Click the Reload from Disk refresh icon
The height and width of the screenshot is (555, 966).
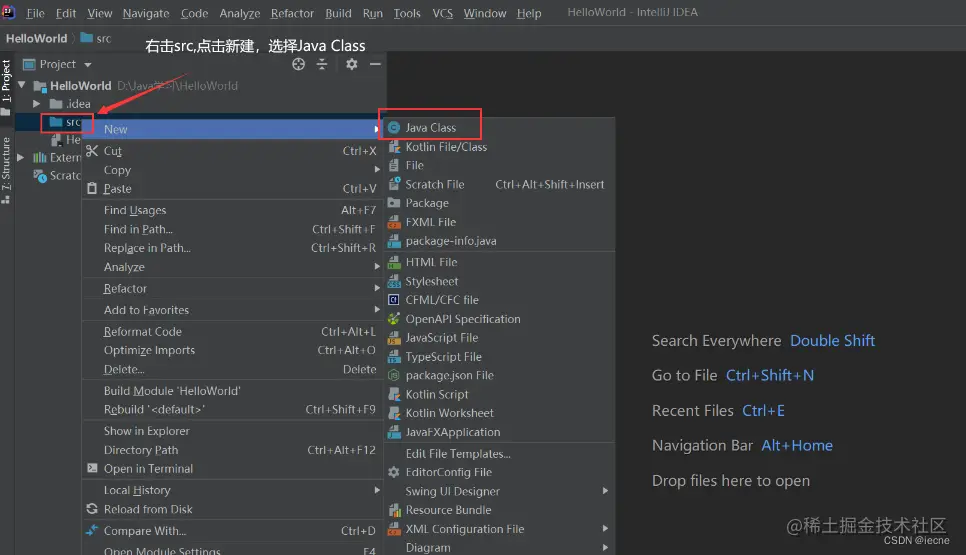coord(92,509)
